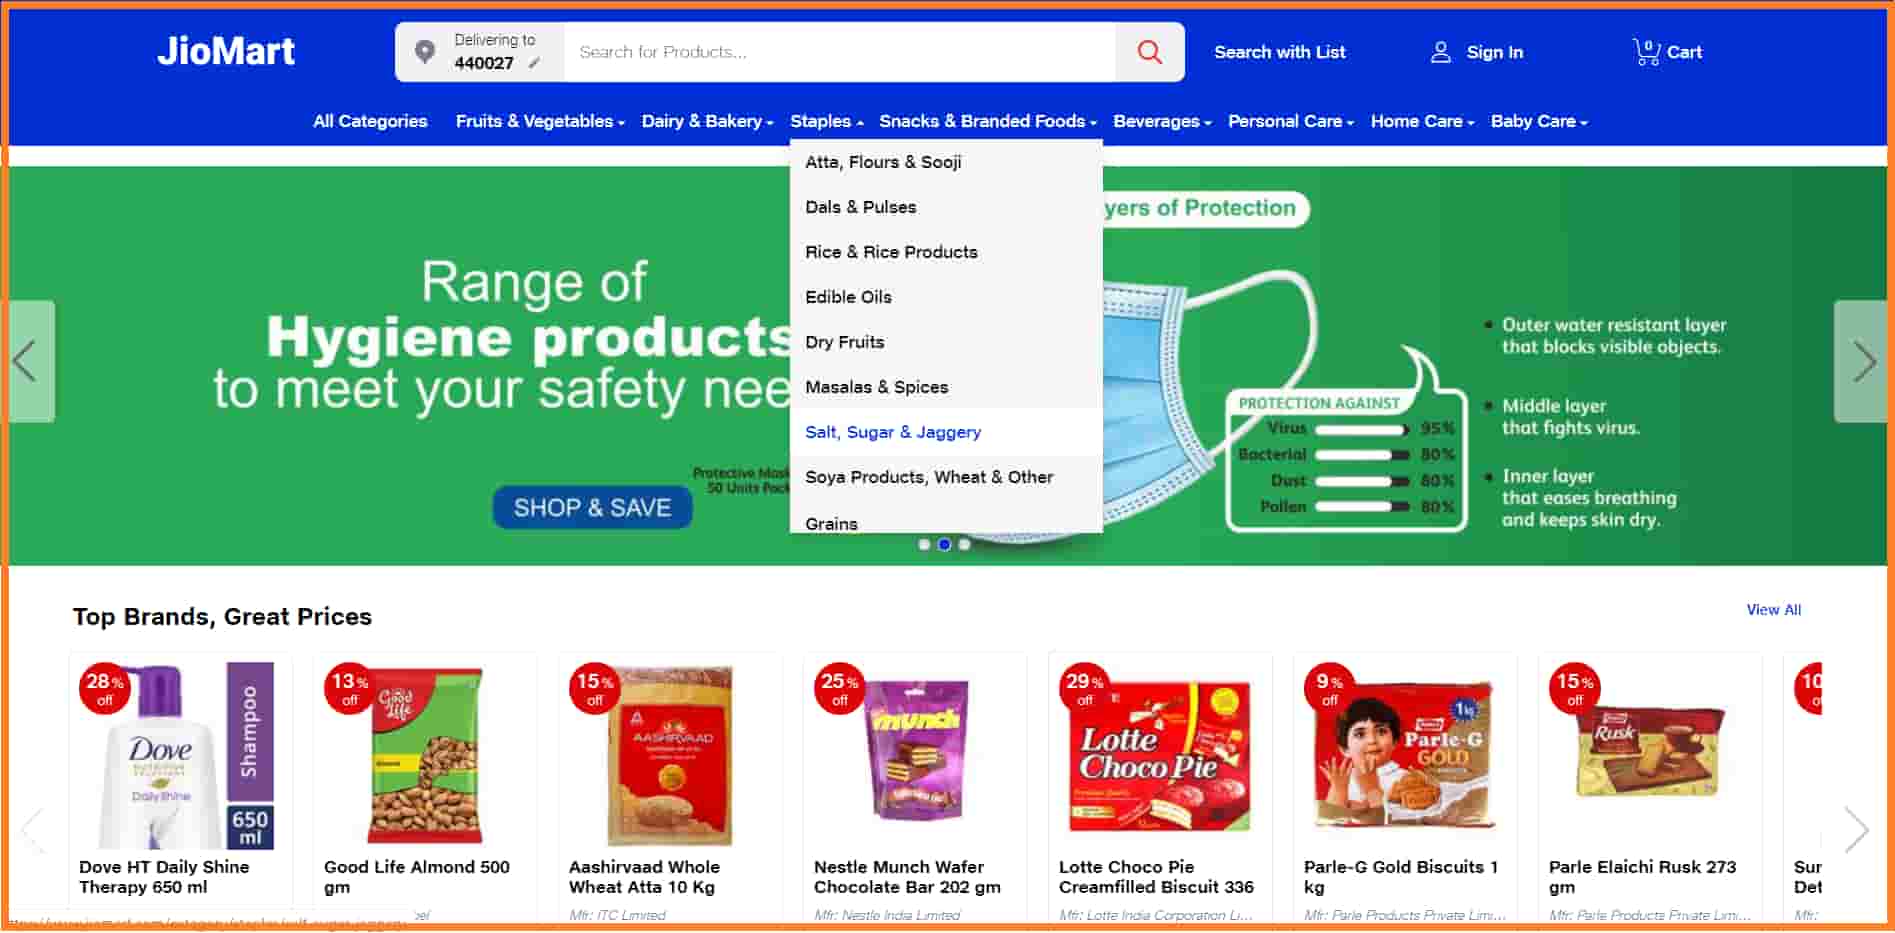Open the View All link
Screen dimensions: 1895x933
coord(1773,610)
